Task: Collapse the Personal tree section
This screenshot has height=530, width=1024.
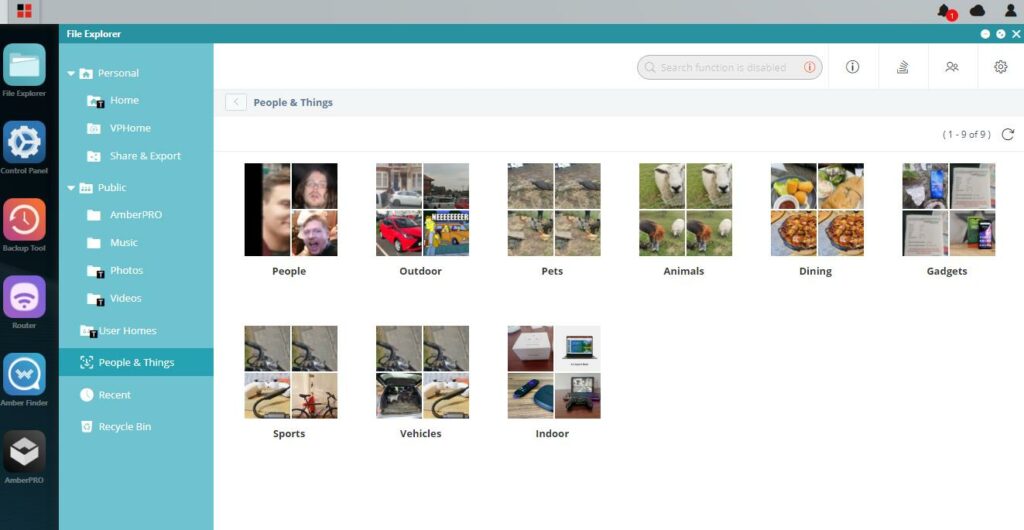Action: pyautogui.click(x=71, y=74)
